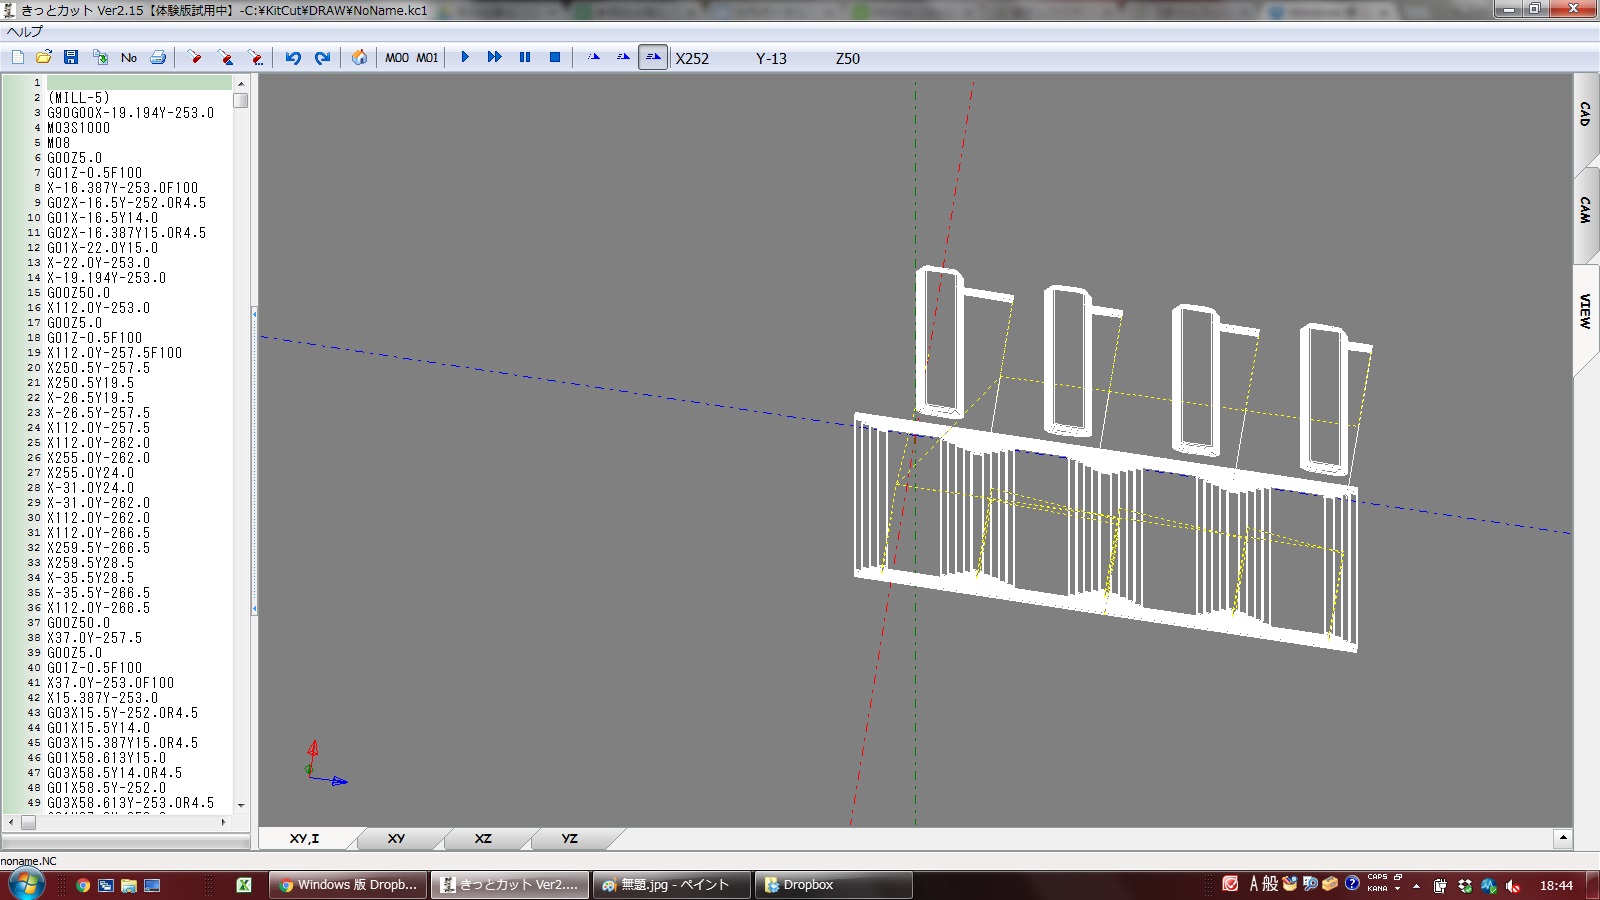
Task: Click the noname.NC status bar entry
Action: (x=29, y=861)
